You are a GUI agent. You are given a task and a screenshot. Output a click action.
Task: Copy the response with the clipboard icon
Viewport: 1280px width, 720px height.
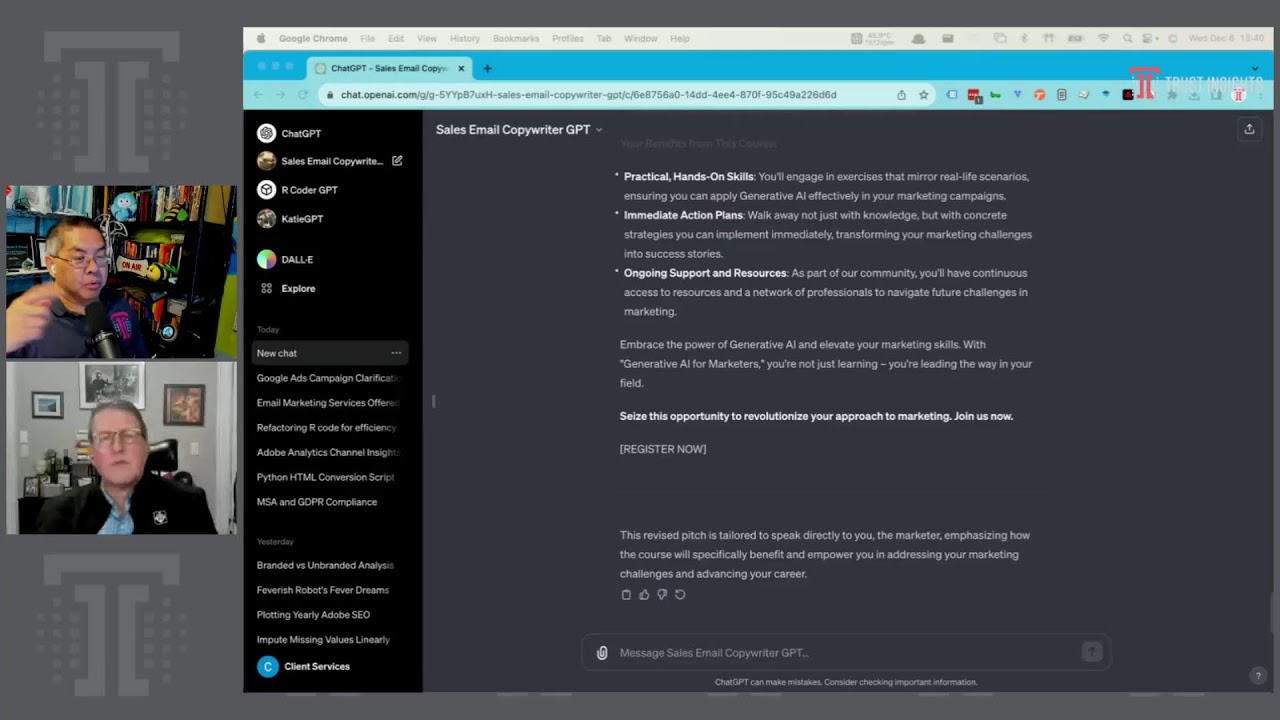[626, 594]
